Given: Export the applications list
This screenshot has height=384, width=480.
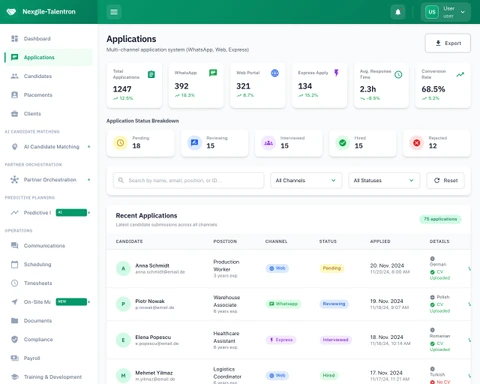Looking at the screenshot, I should click(448, 43).
